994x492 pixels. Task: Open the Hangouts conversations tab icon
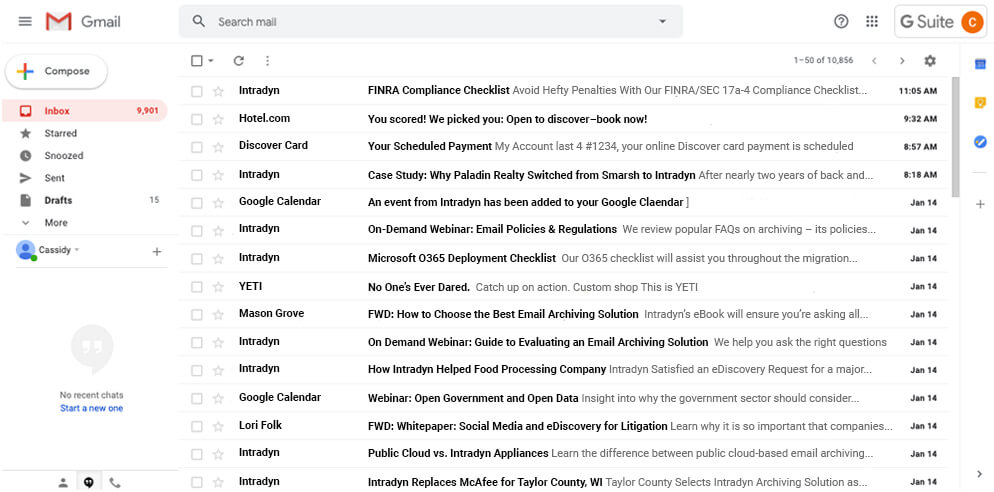pos(89,482)
